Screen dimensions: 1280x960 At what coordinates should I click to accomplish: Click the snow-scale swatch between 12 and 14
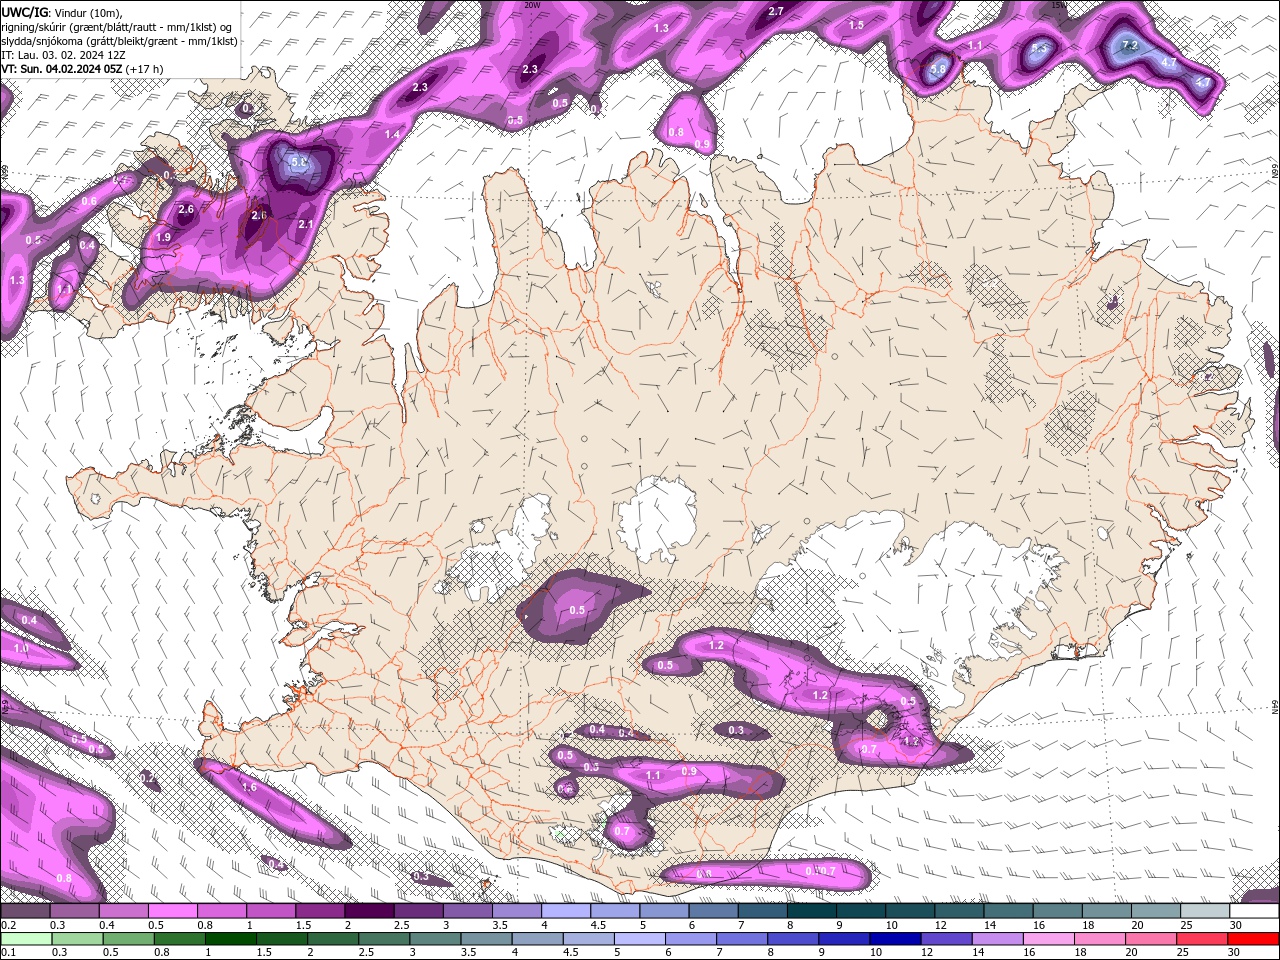tap(958, 911)
